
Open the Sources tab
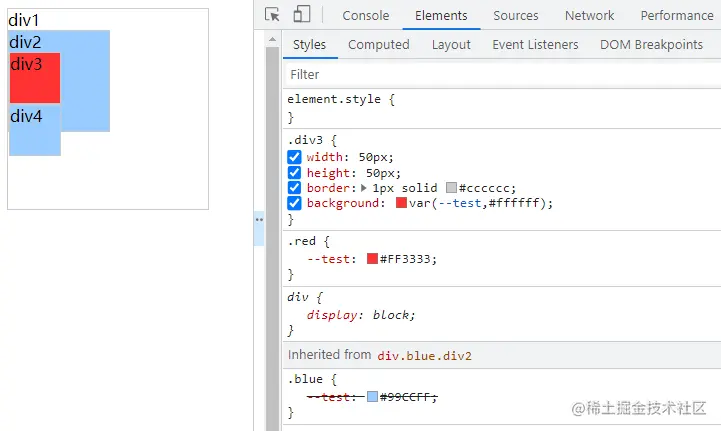coord(515,15)
